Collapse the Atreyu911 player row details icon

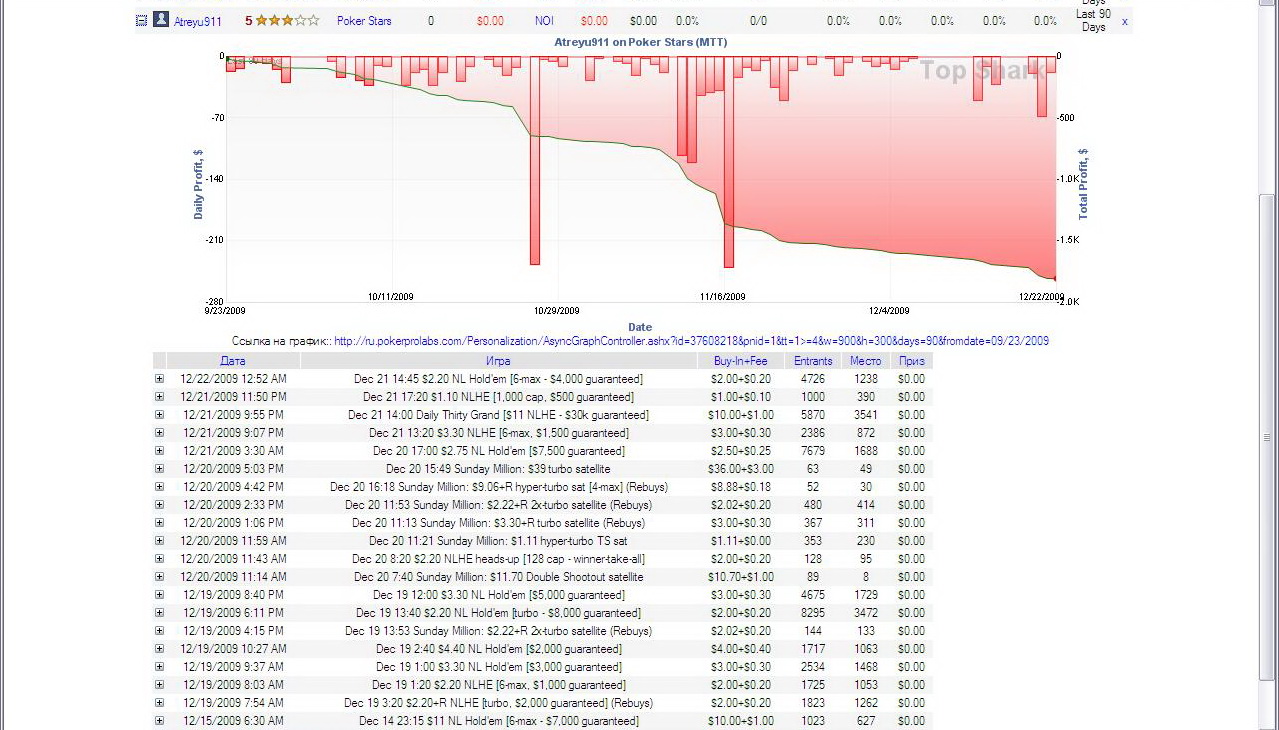click(141, 20)
